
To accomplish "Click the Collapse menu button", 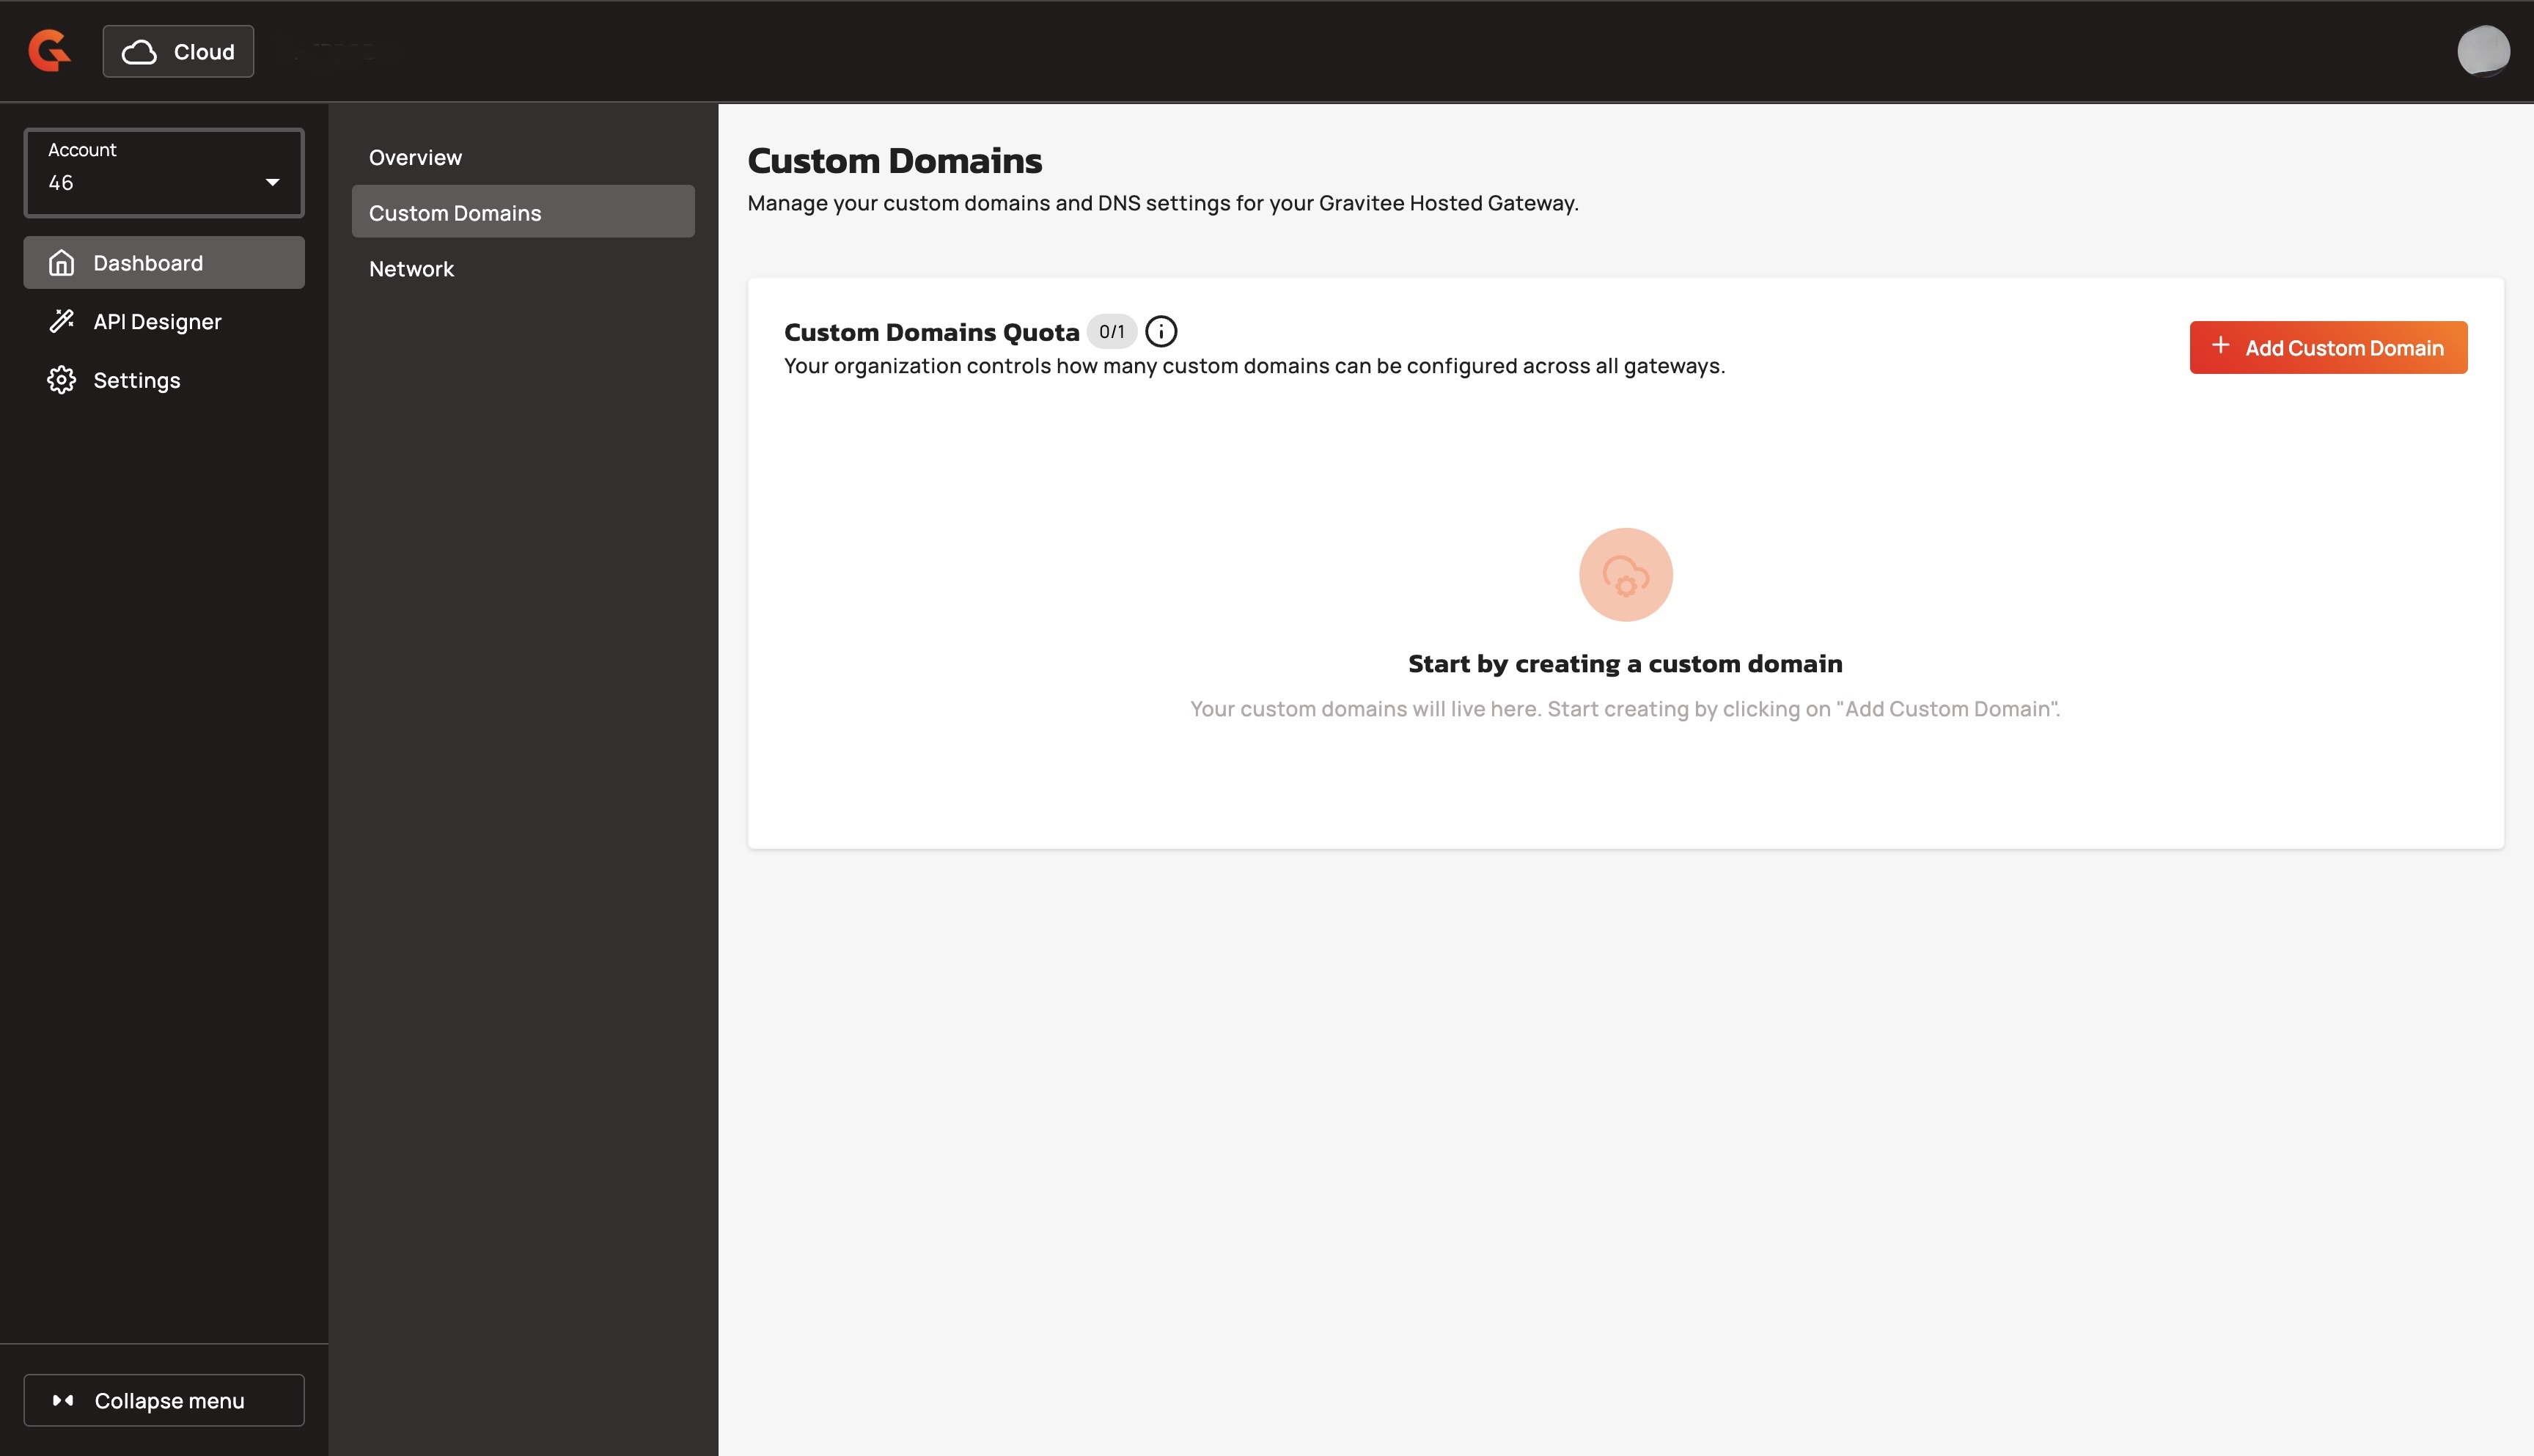I will (x=164, y=1400).
